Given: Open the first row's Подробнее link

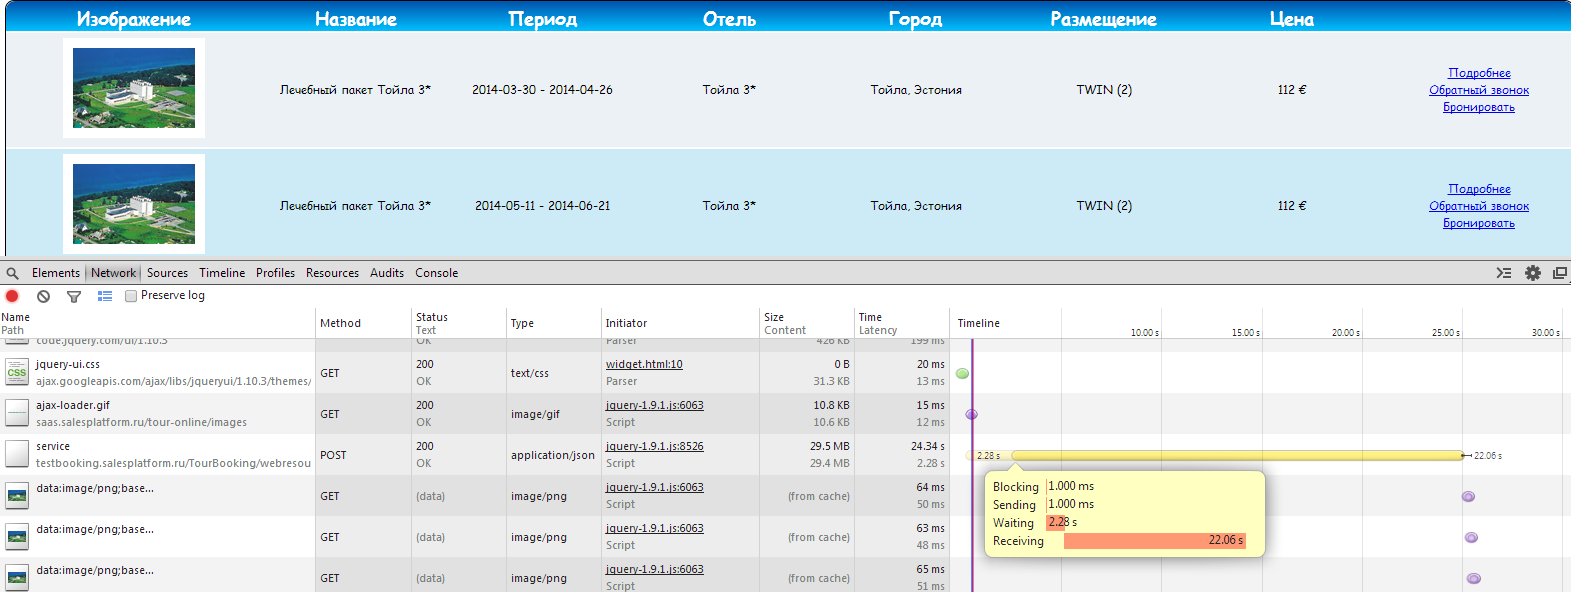Looking at the screenshot, I should (x=1479, y=73).
